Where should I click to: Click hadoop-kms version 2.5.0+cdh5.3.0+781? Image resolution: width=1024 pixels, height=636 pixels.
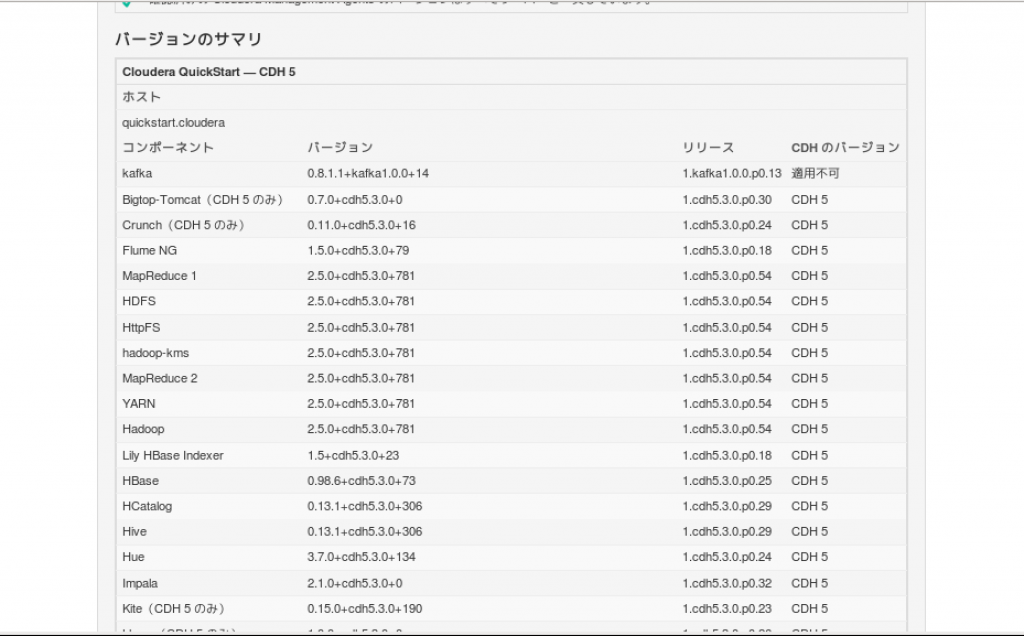tap(361, 353)
